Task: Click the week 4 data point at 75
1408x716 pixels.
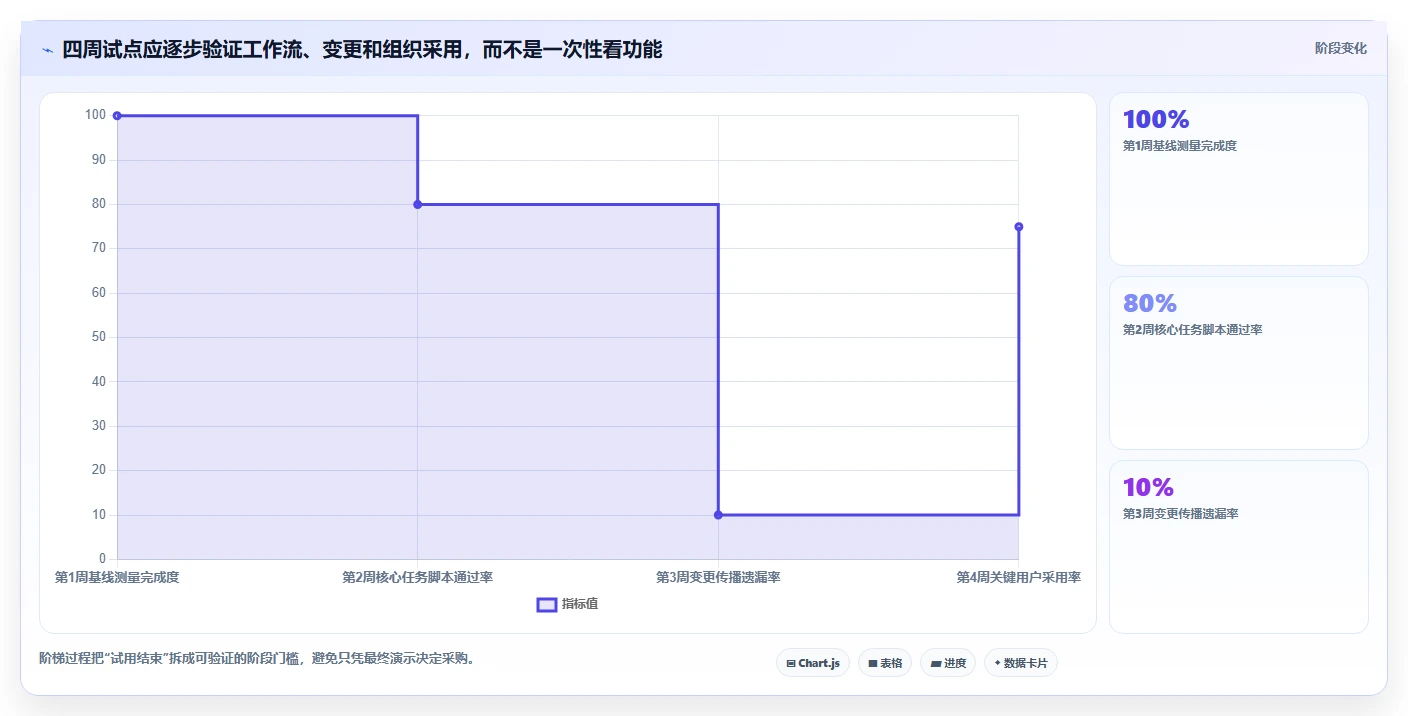Action: tap(1019, 227)
